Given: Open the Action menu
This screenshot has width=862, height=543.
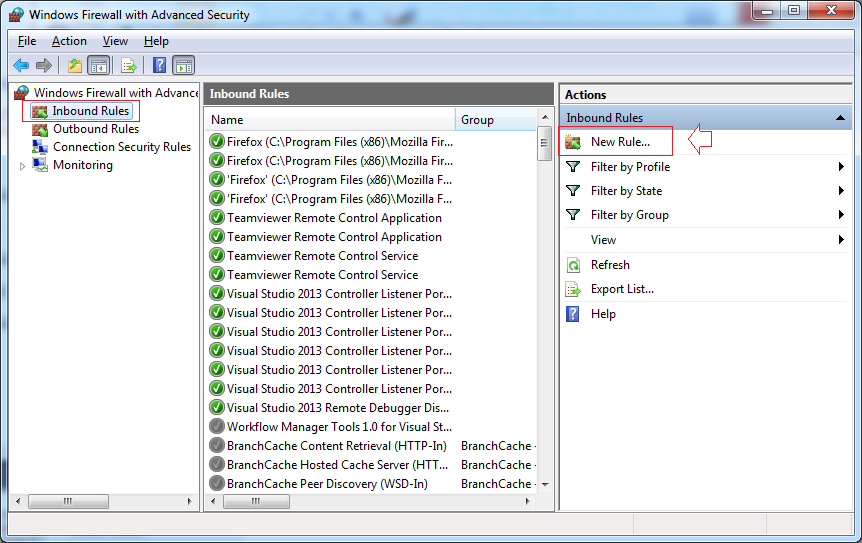Looking at the screenshot, I should 69,41.
